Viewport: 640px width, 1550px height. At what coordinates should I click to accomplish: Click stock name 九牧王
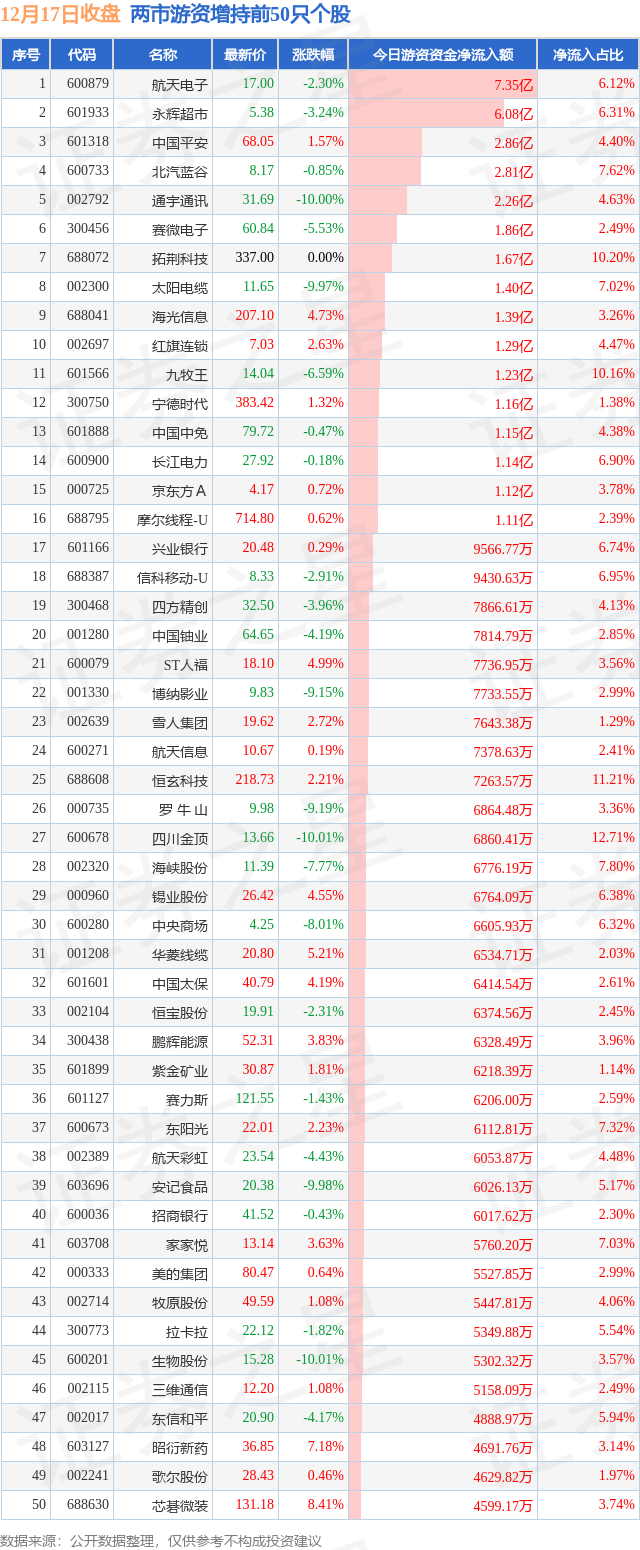[x=187, y=374]
